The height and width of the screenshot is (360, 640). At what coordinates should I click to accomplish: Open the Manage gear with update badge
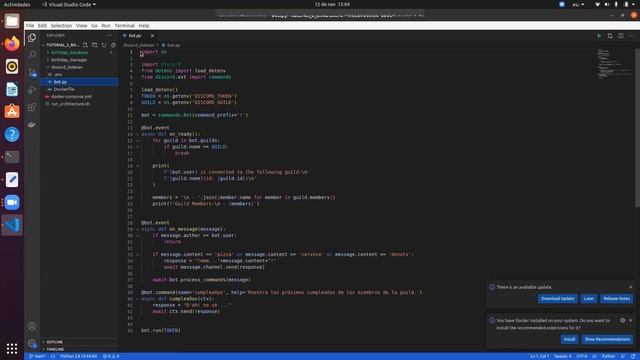pos(32,344)
